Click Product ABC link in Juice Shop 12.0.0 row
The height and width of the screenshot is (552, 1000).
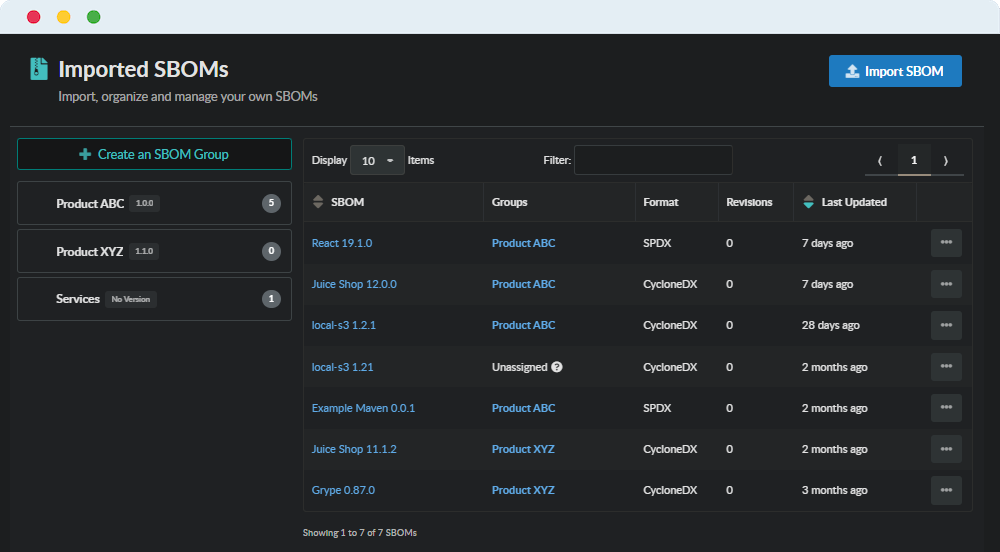(524, 284)
